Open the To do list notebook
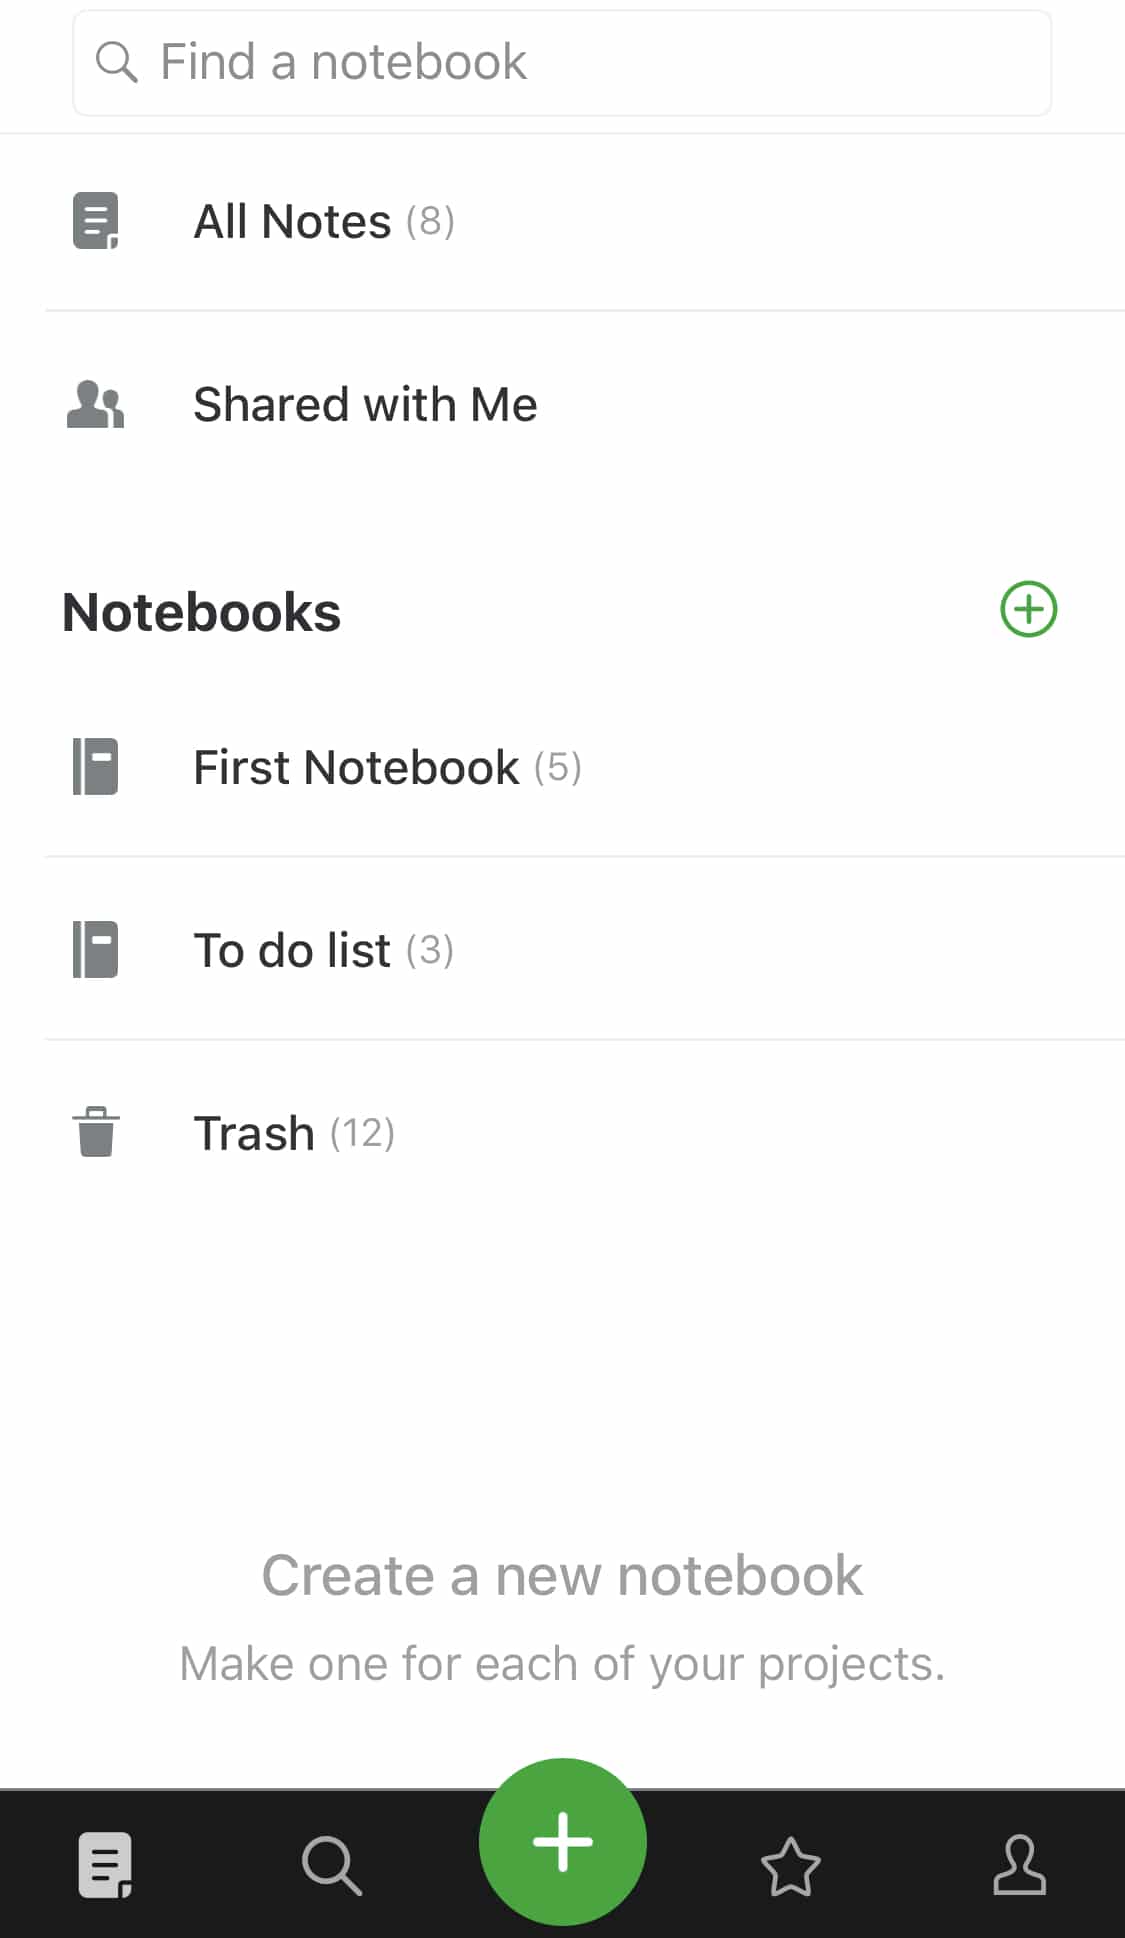Screen dimensions: 1125x1938 [585, 949]
